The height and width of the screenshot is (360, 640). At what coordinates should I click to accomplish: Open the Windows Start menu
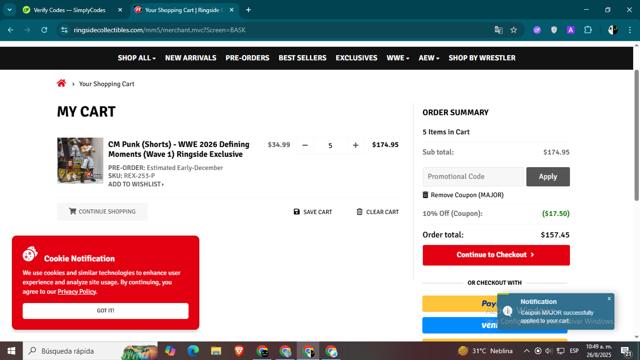pos(11,351)
